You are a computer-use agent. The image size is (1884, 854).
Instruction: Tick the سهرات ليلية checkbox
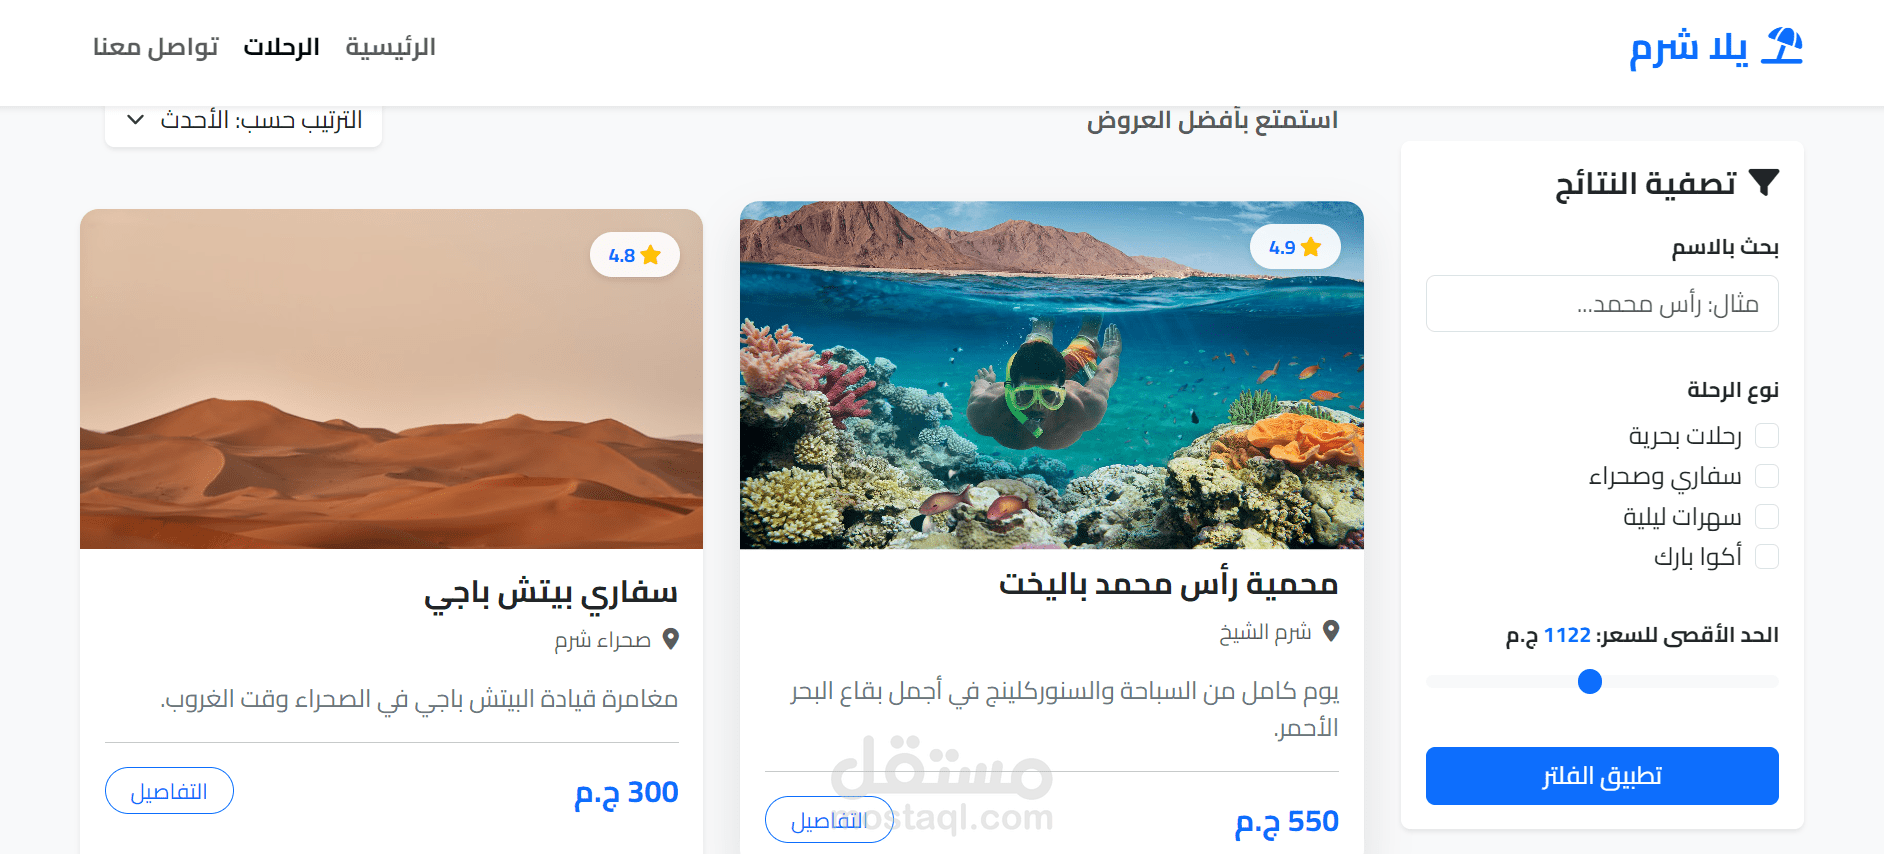pyautogui.click(x=1767, y=516)
